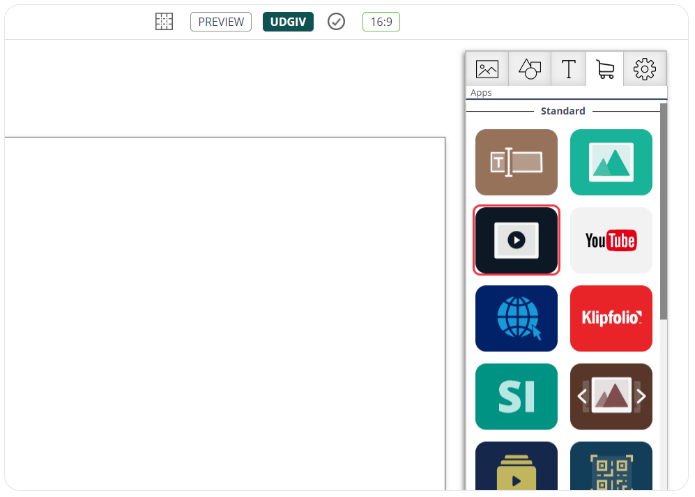Screen dimensions: 695x497
Task: Switch to the image media tab
Action: [487, 69]
